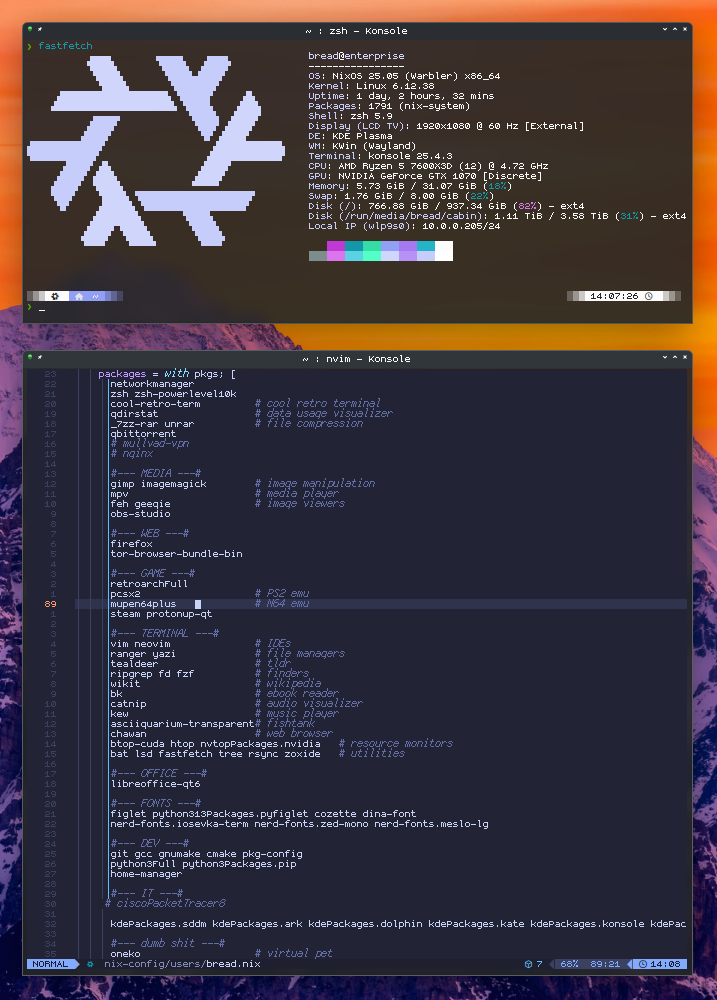Image resolution: width=717 pixels, height=1000 pixels.
Task: Maximize the nvim Konsole window
Action: tap(675, 357)
